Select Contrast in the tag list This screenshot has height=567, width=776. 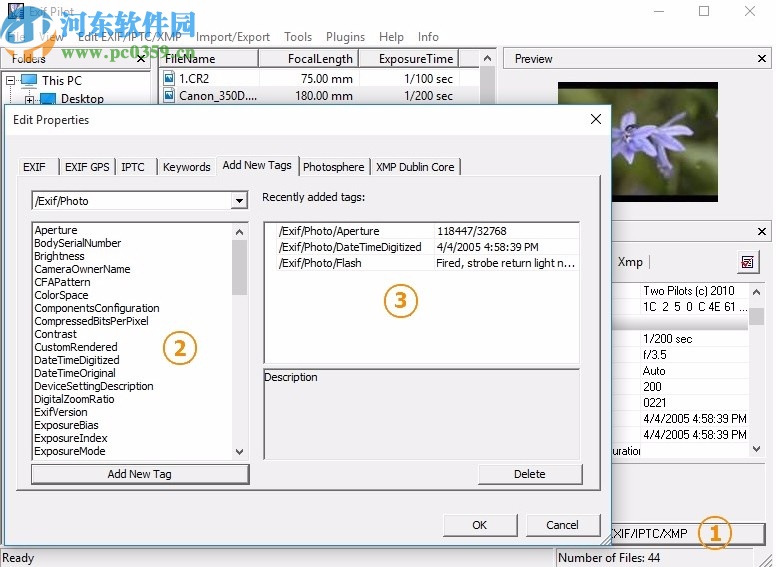pos(55,334)
